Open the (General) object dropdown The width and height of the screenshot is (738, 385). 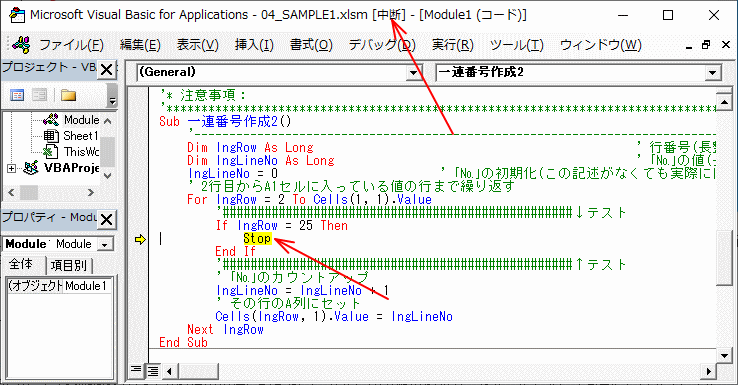click(413, 72)
